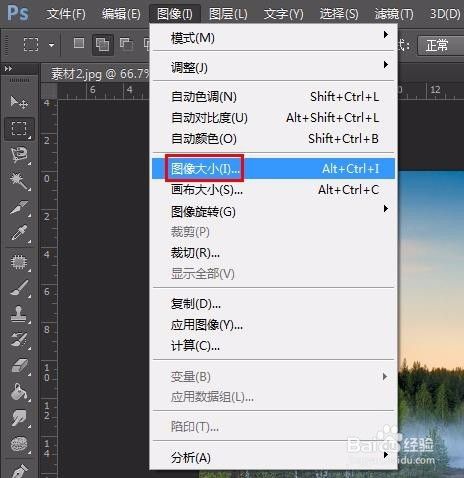Choose 裁切(R)... menu item
This screenshot has height=478, width=464.
click(x=273, y=253)
